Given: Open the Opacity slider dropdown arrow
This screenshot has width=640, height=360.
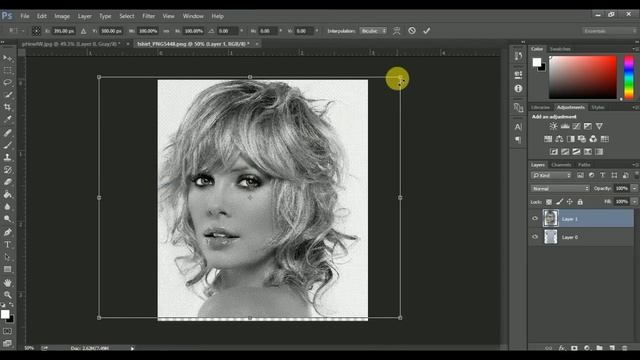Looking at the screenshot, I should (x=634, y=189).
